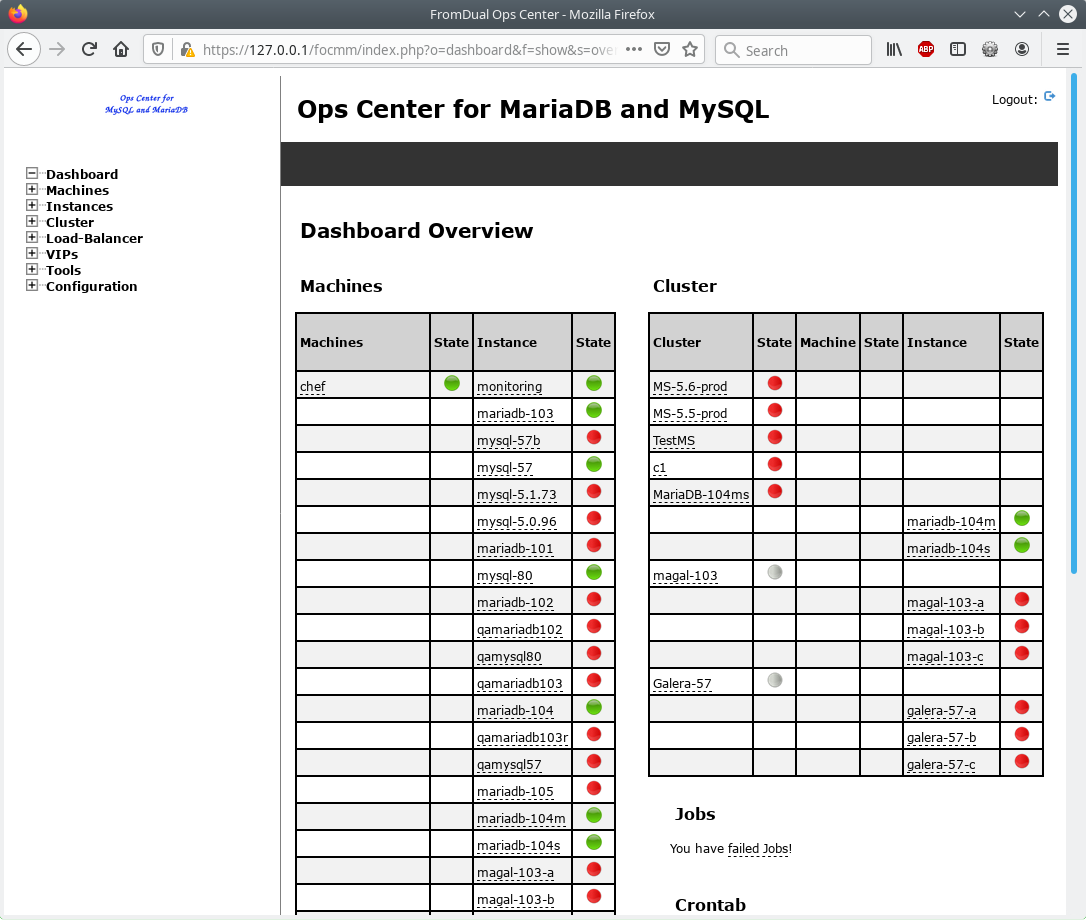Open tracking protection shield icon
The height and width of the screenshot is (920, 1086).
(x=158, y=49)
